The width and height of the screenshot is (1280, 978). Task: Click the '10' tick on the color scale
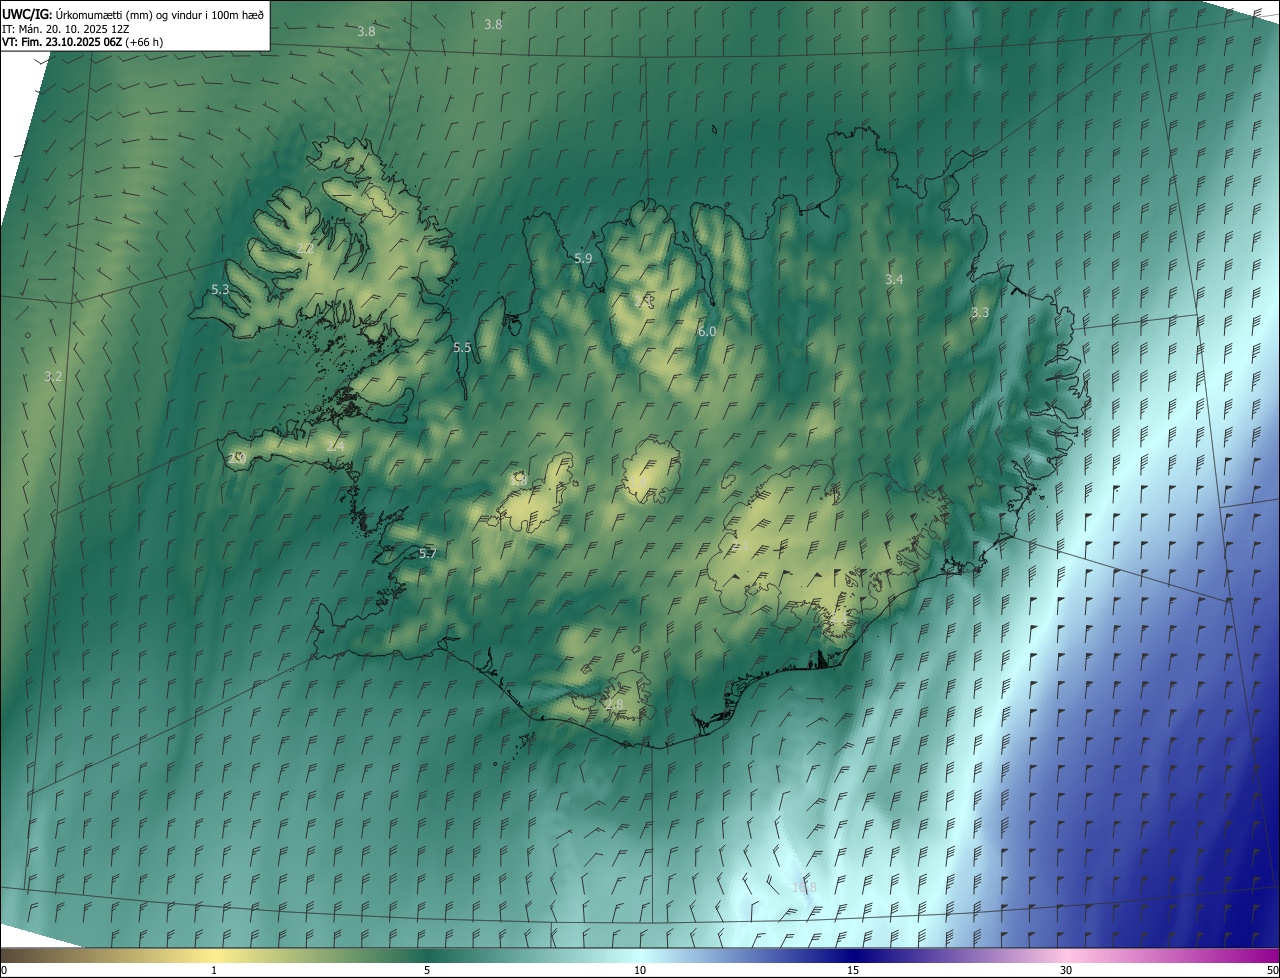[640, 970]
